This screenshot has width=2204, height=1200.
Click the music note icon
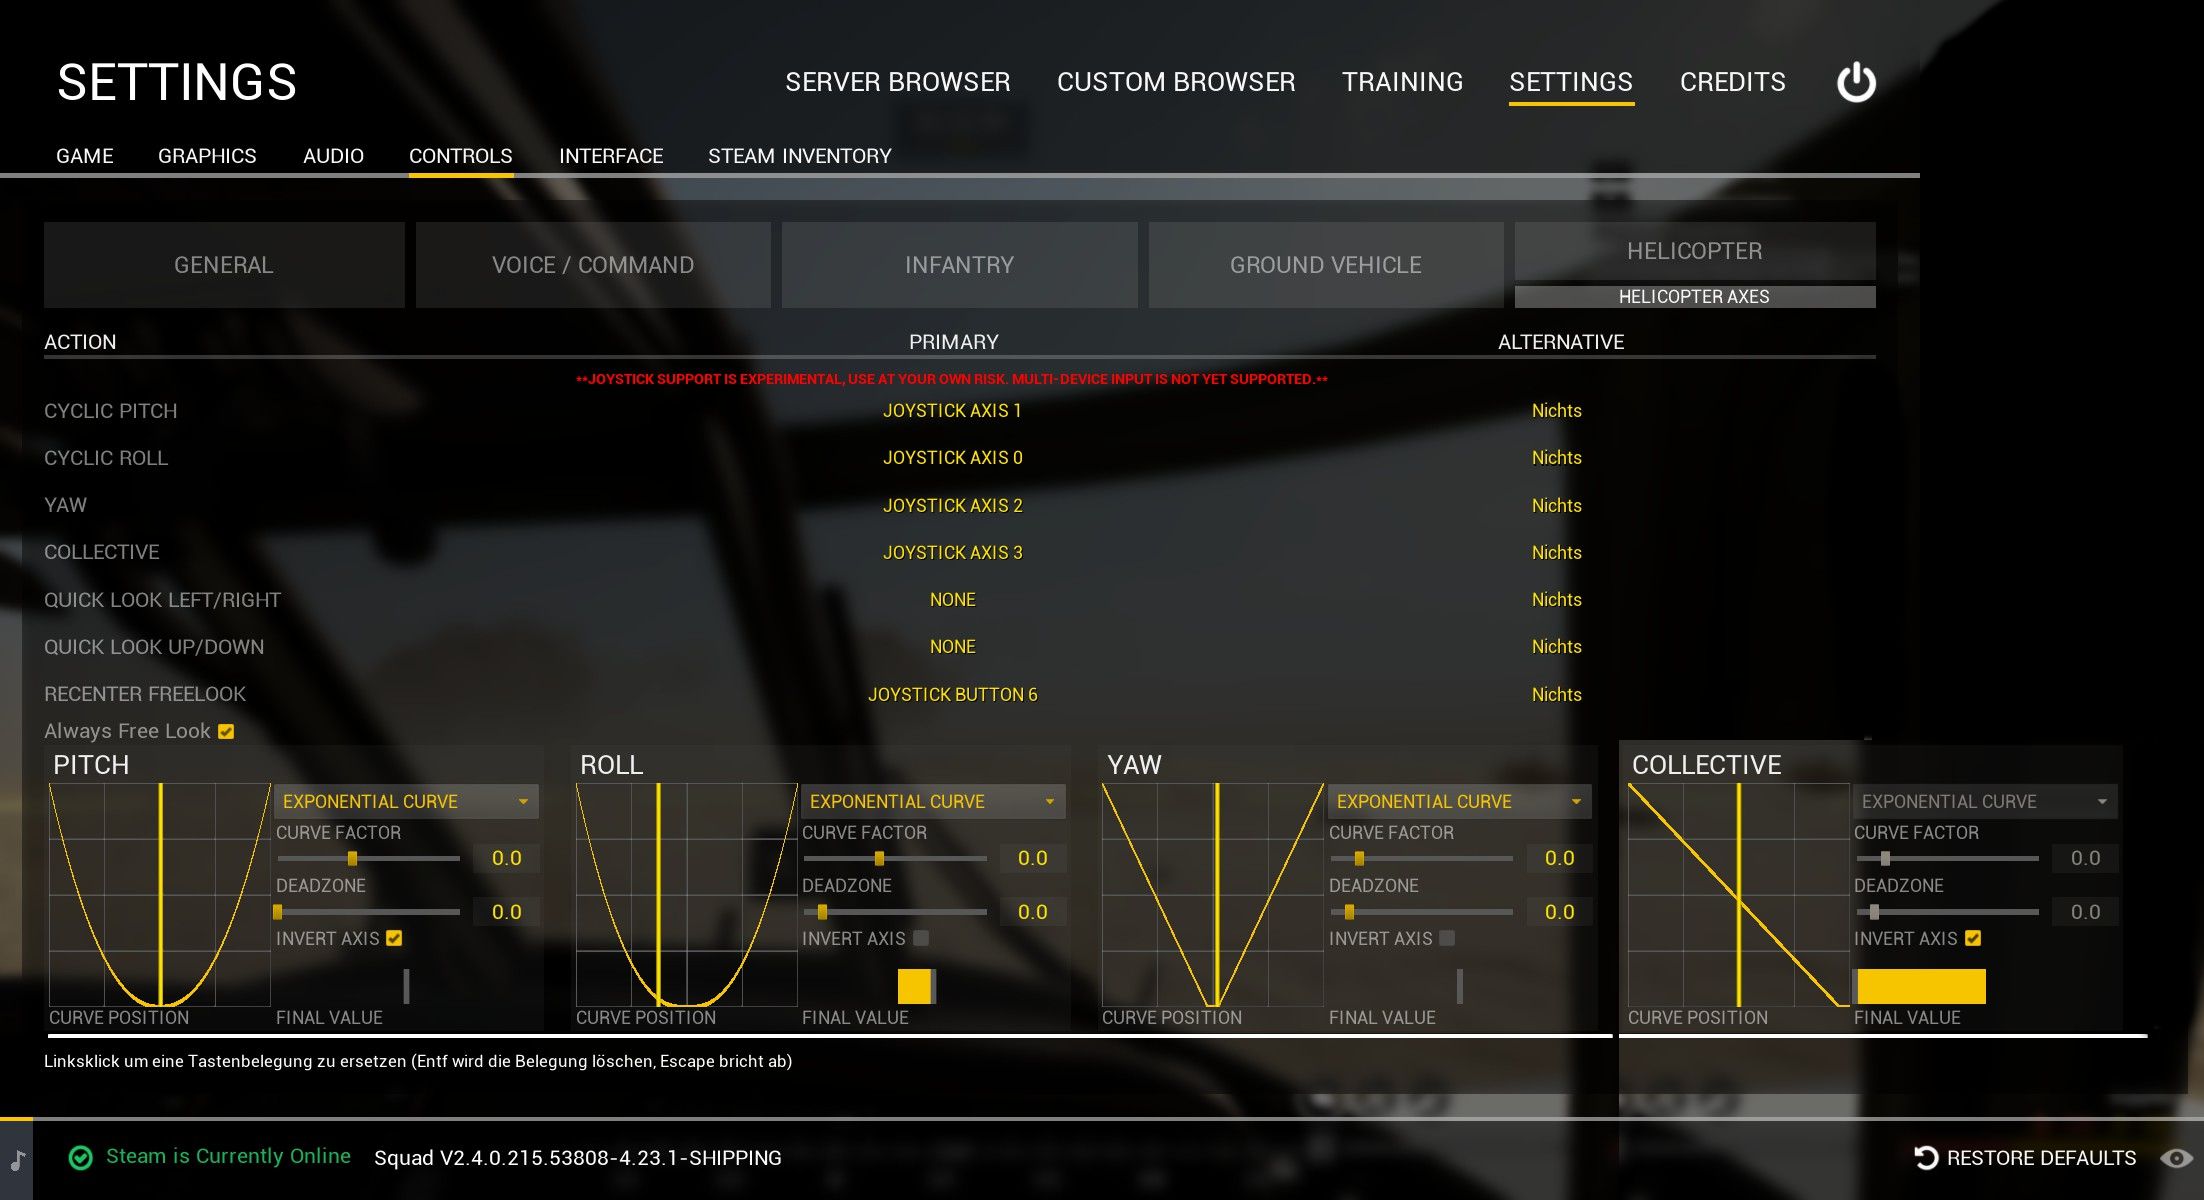click(x=17, y=1160)
